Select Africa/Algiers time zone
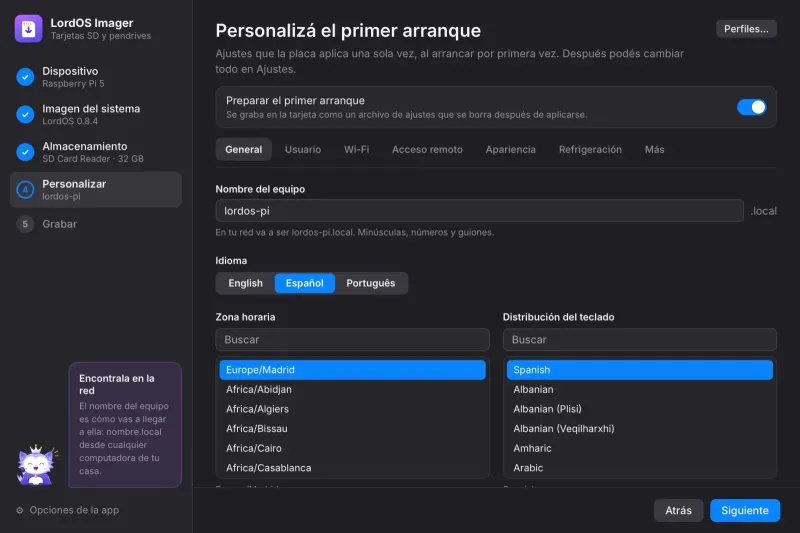800x533 pixels. click(x=353, y=409)
